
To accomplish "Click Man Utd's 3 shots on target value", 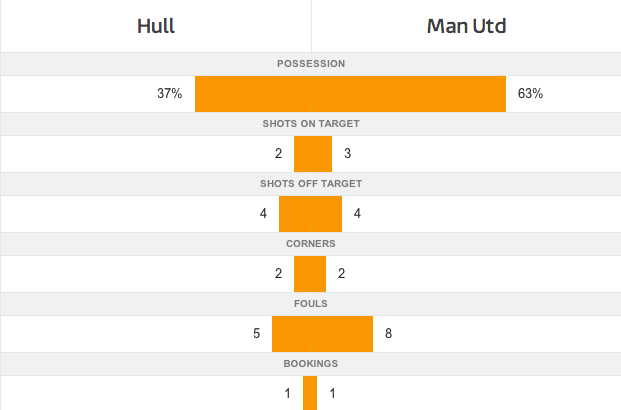I will pos(347,154).
